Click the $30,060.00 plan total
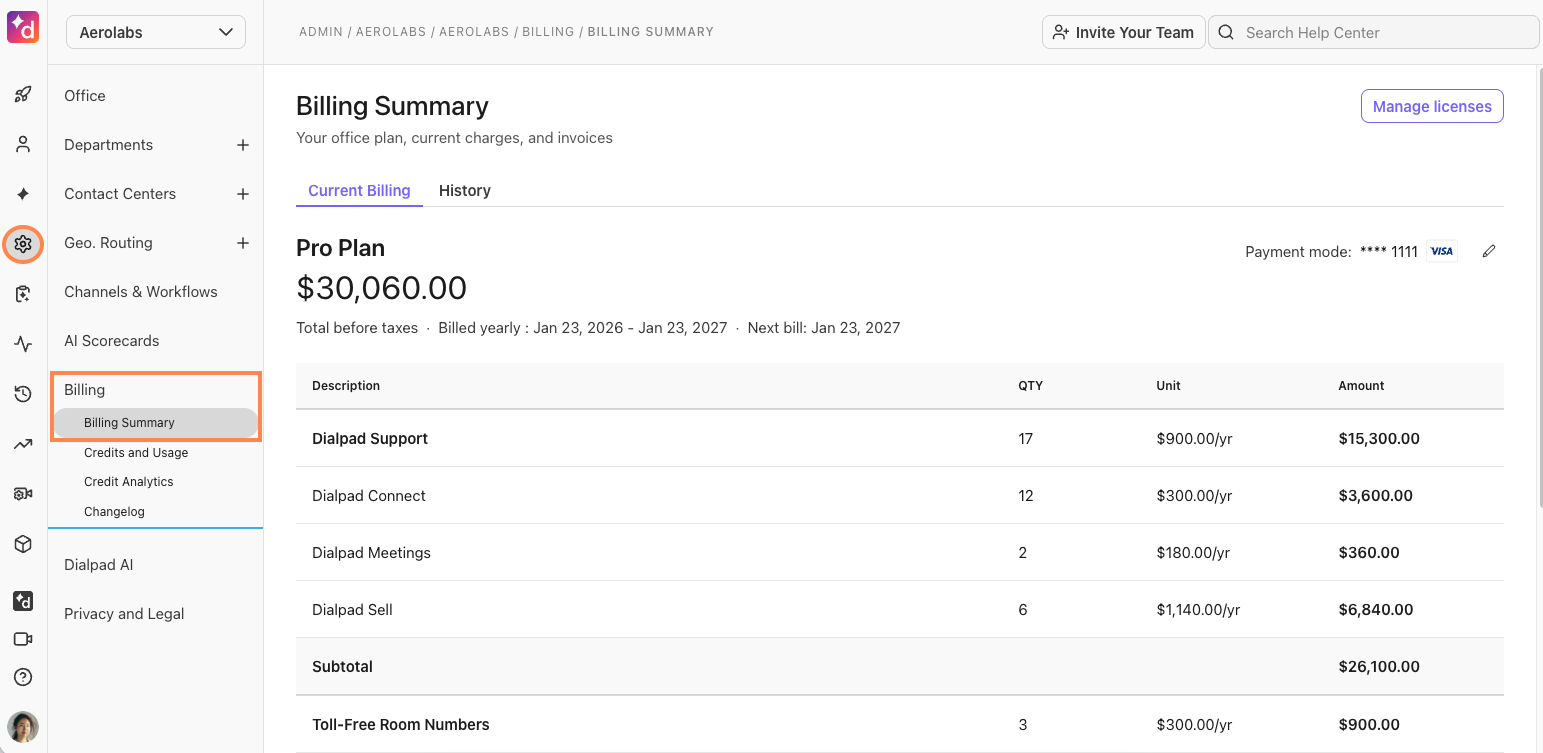The image size is (1543, 753). tap(382, 288)
